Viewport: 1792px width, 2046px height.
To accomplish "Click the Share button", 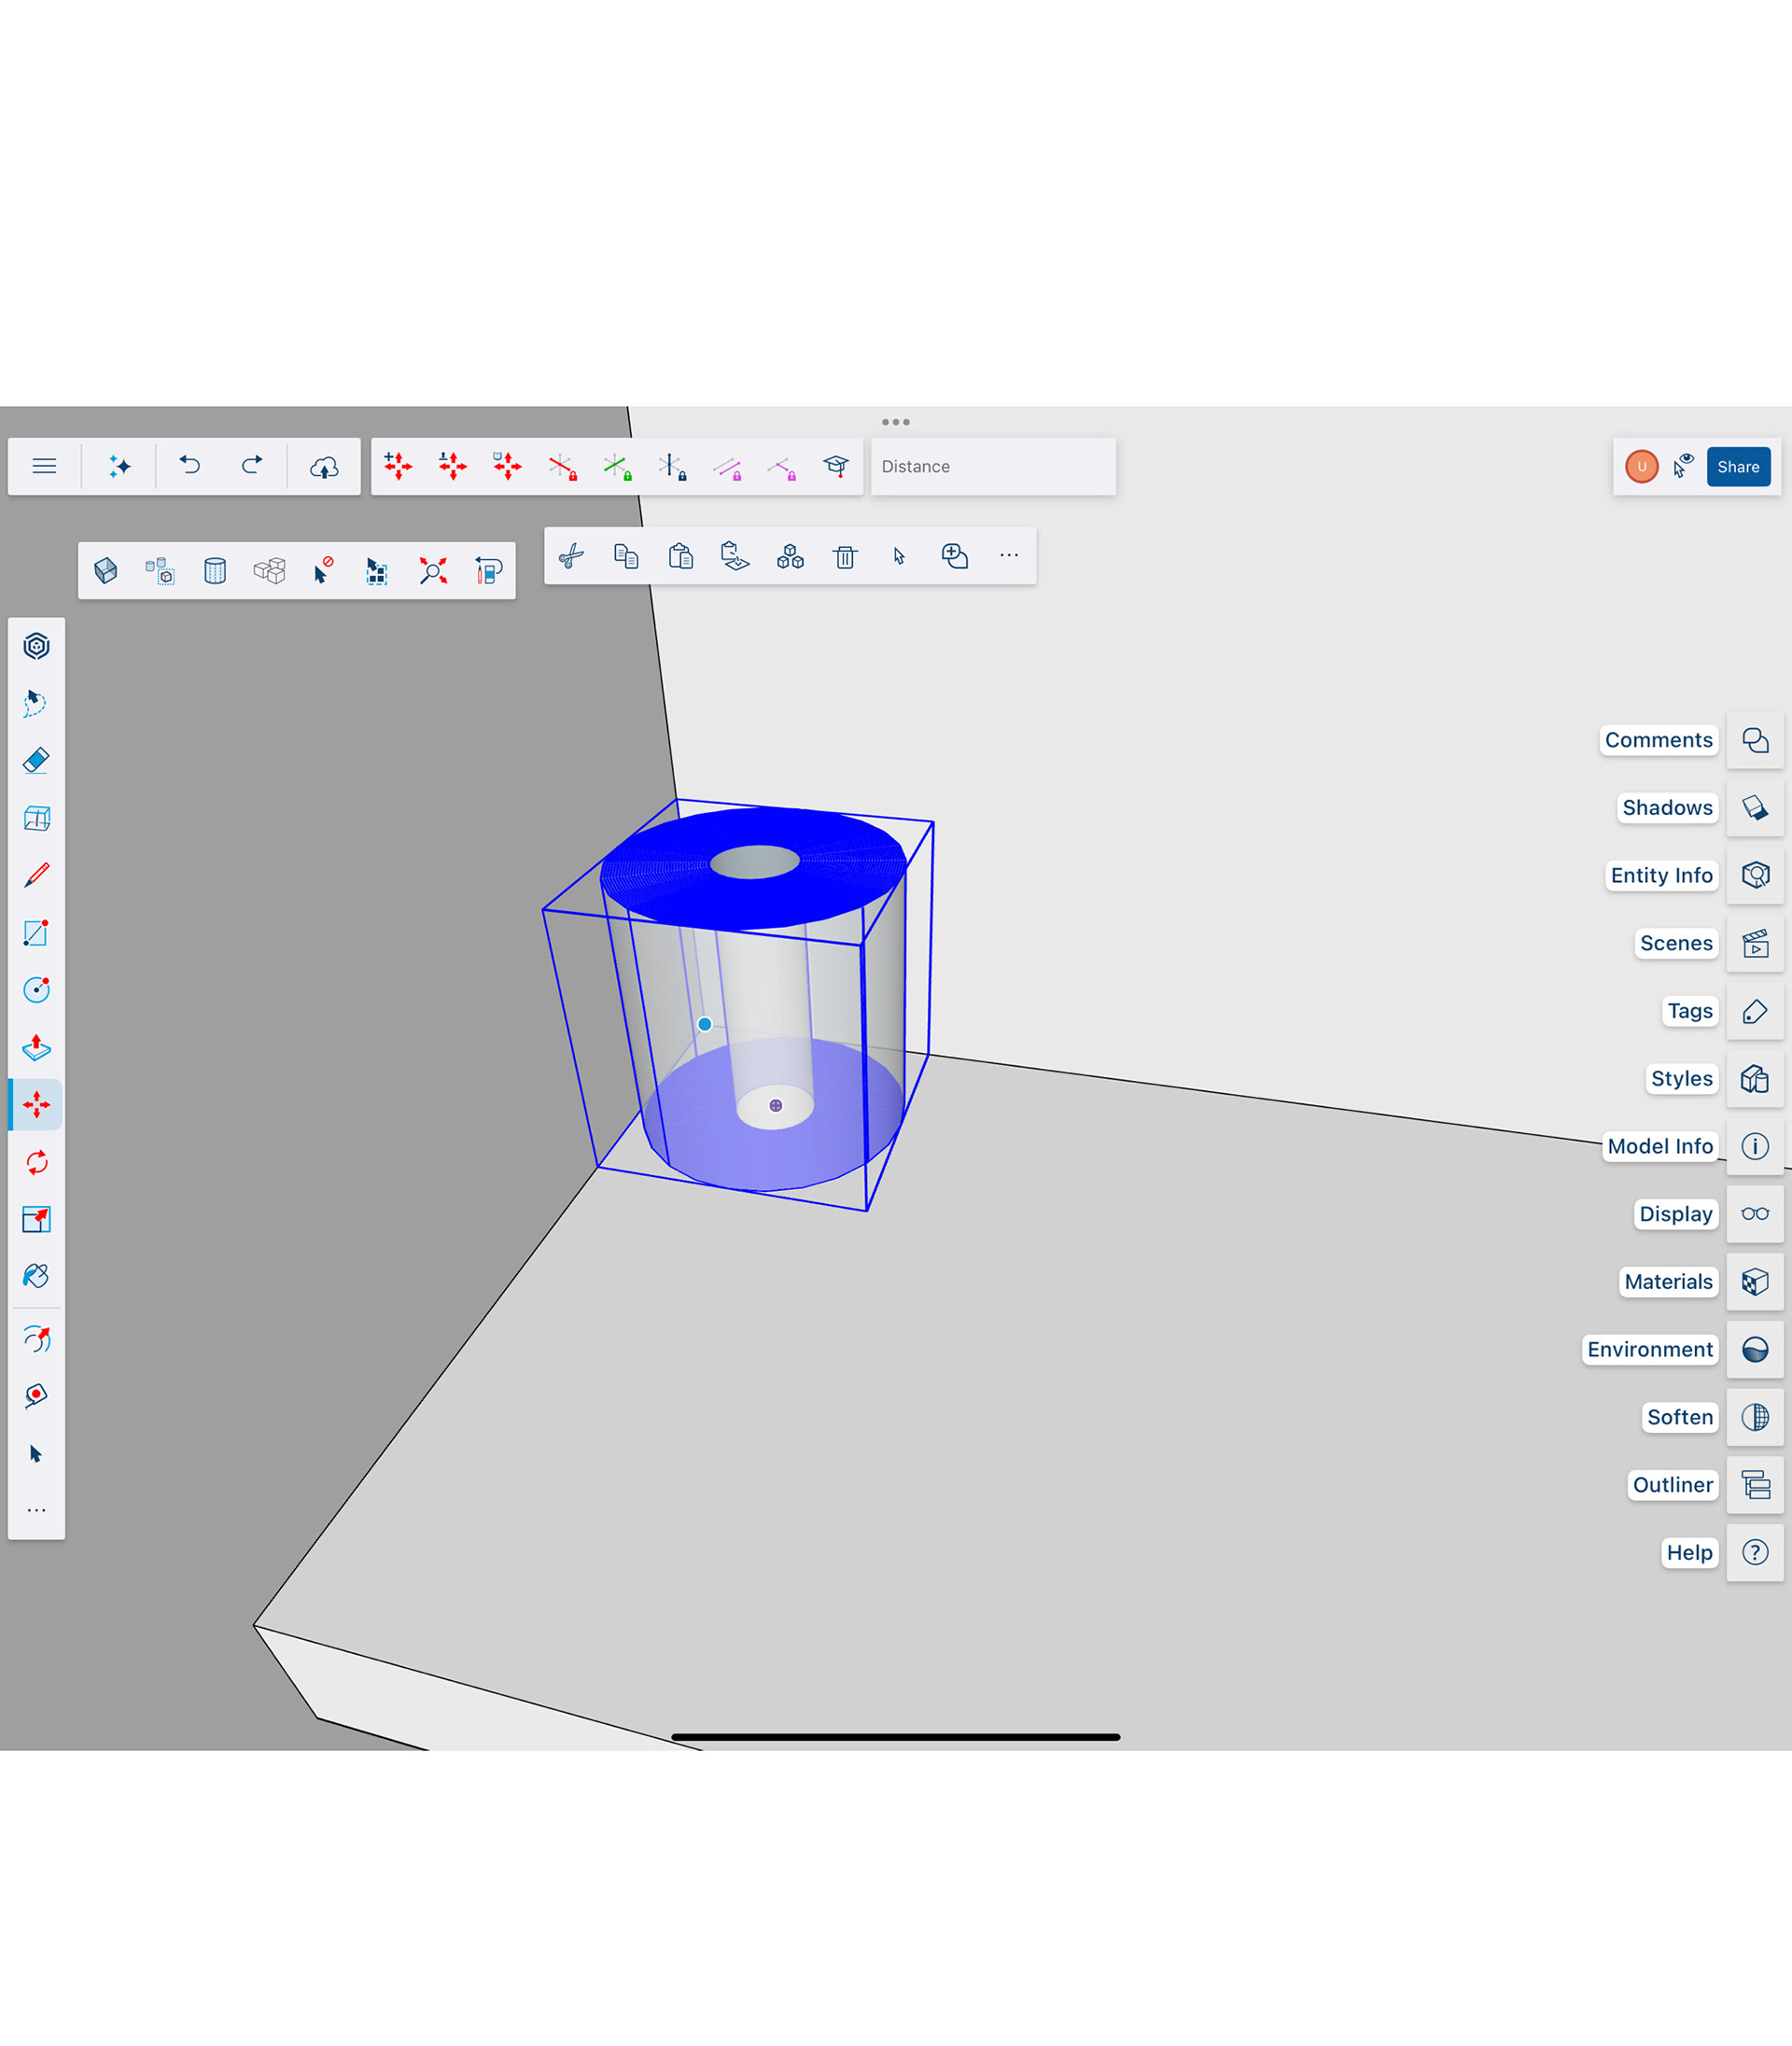I will (x=1738, y=467).
